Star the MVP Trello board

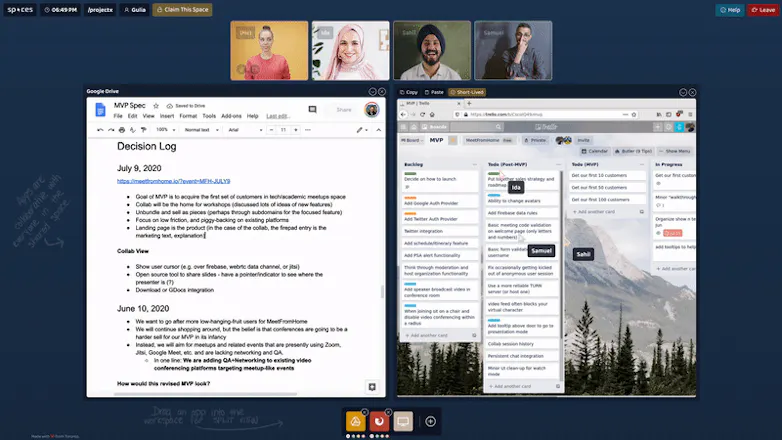click(x=452, y=140)
